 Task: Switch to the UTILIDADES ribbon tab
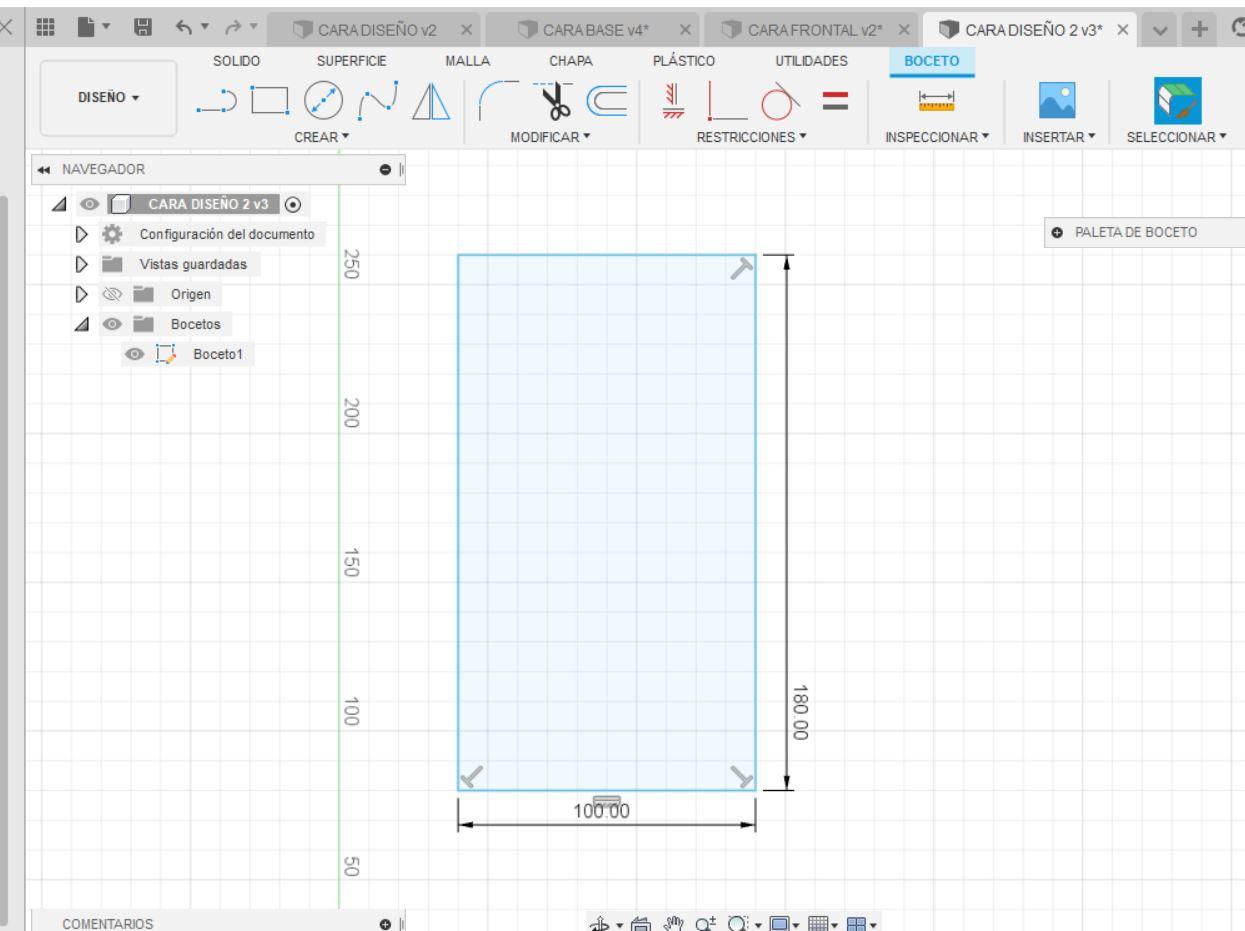(x=811, y=62)
